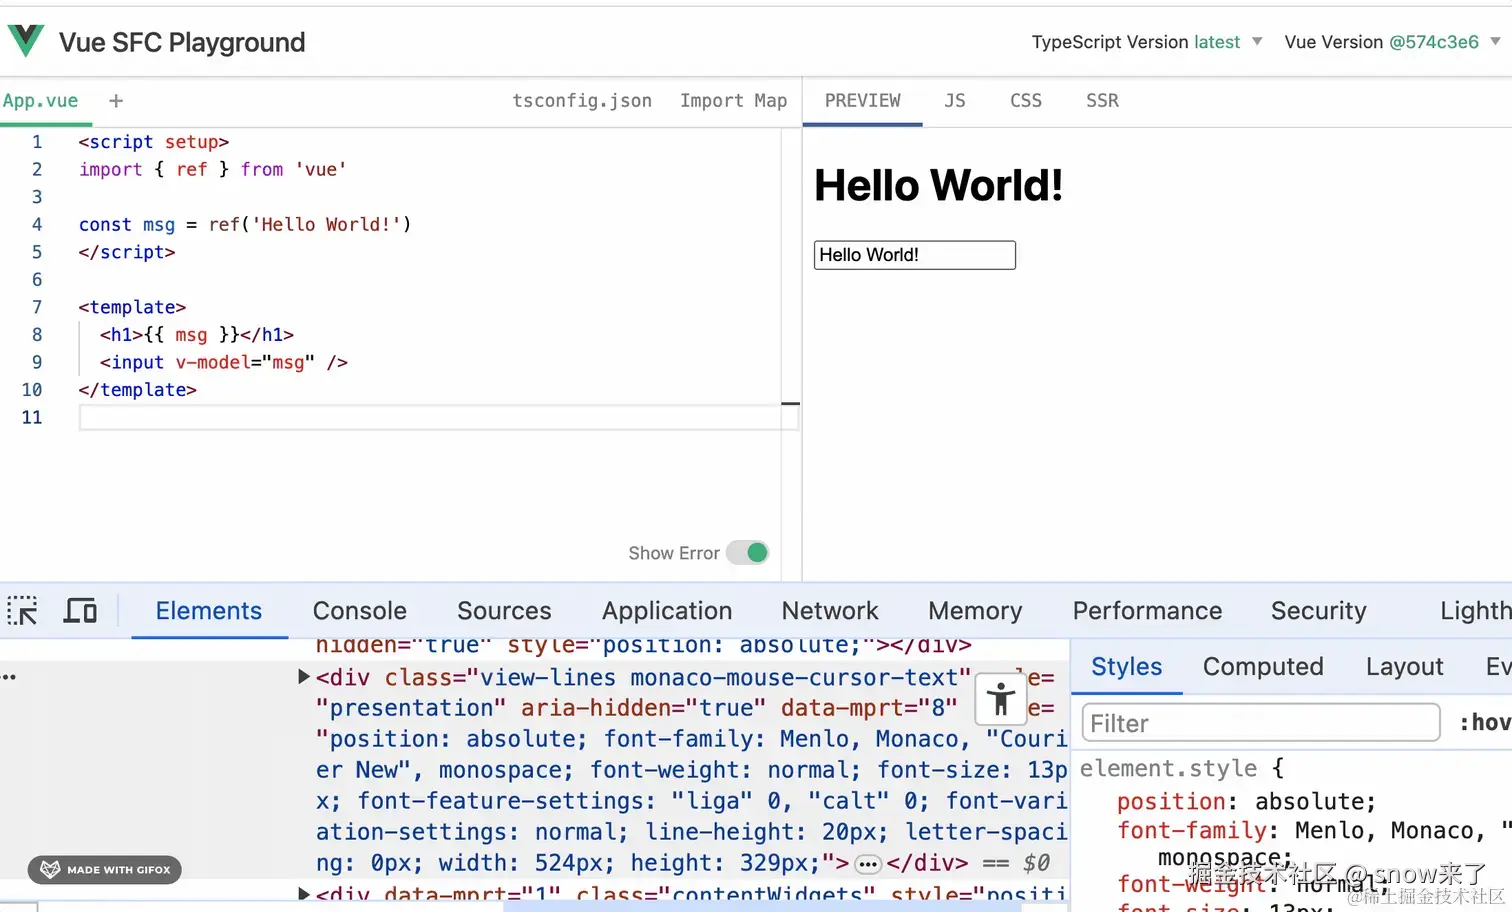Click the three-dot gutter menu icon
The image size is (1512, 912).
pos(9,678)
